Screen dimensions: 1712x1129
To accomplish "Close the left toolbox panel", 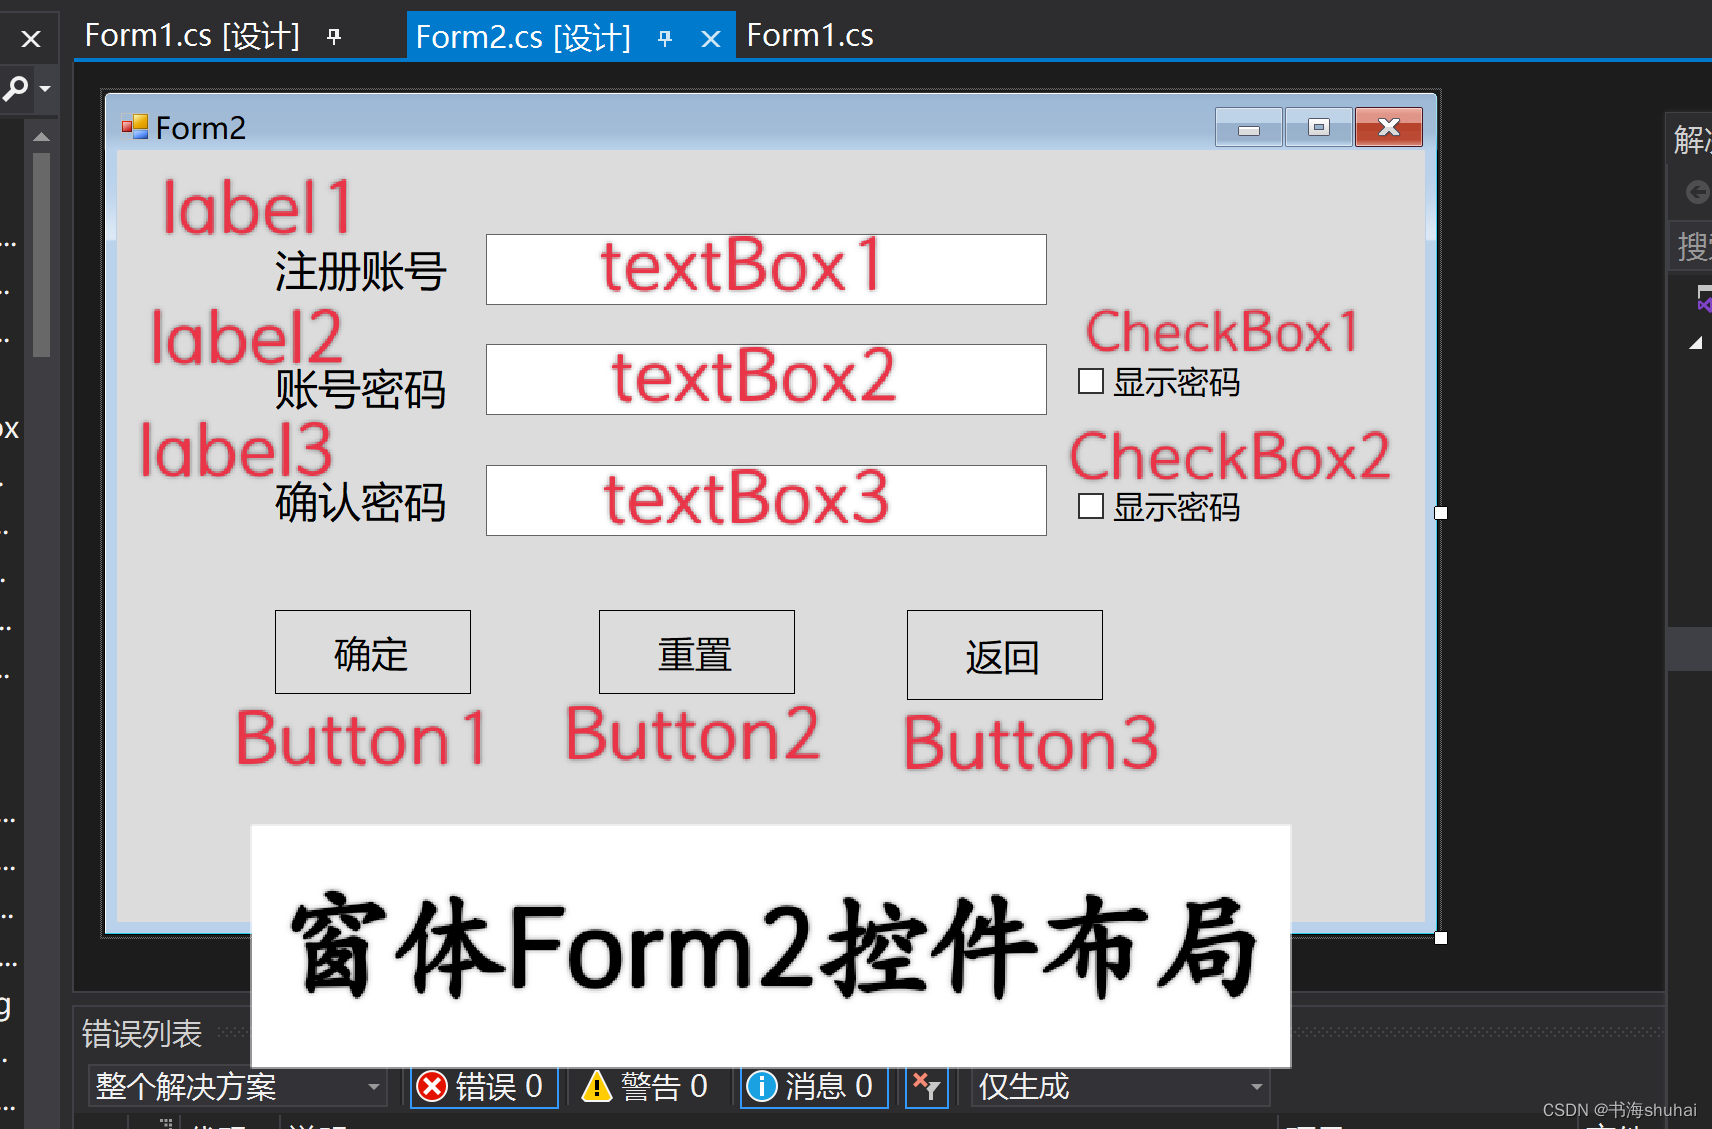I will (x=31, y=39).
